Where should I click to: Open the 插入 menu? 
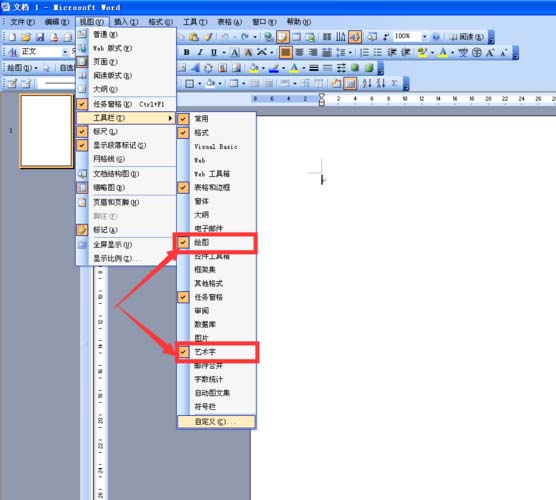tap(126, 22)
